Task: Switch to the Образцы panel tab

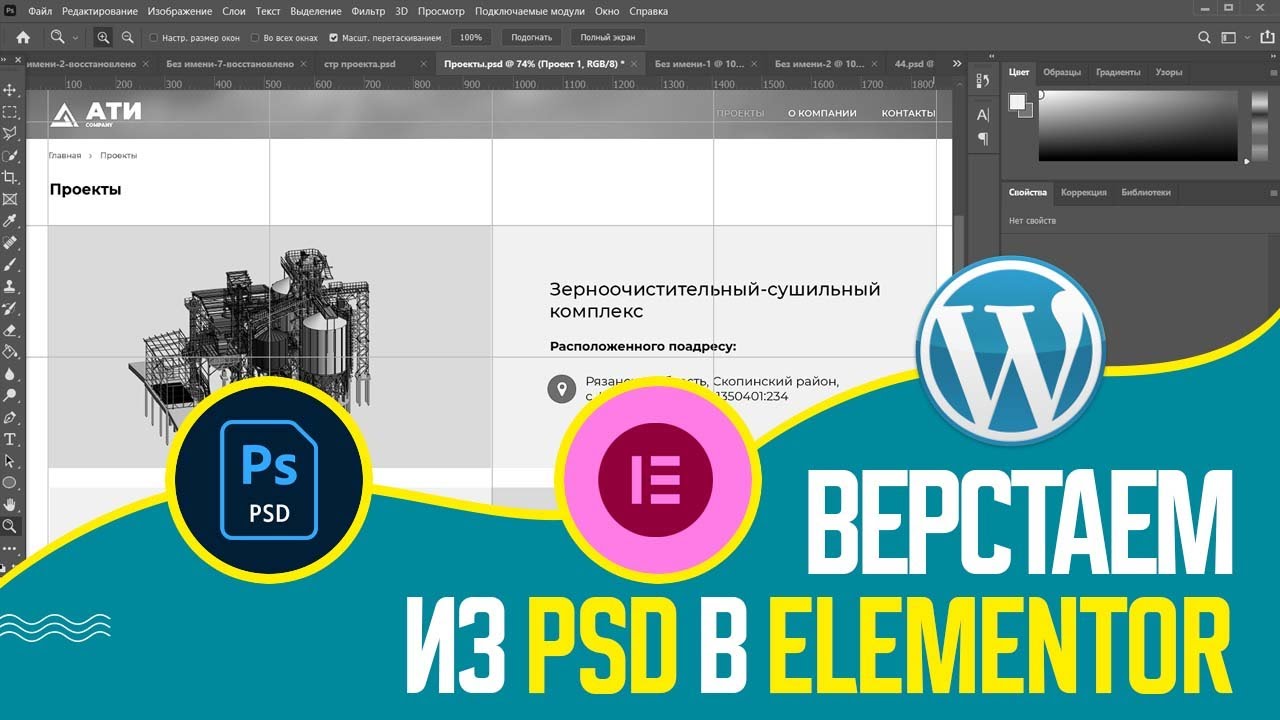Action: point(1062,73)
